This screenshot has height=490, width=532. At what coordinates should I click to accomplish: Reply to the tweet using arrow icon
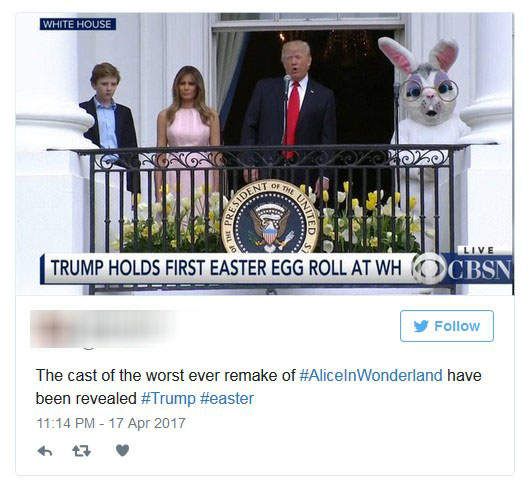pyautogui.click(x=44, y=451)
